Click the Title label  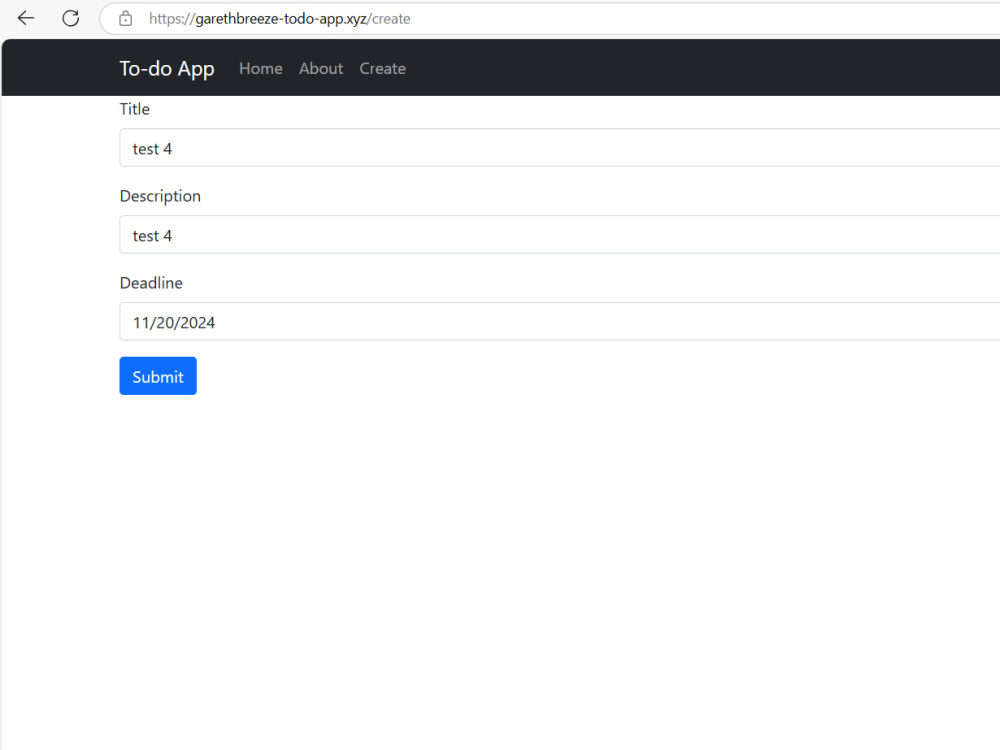135,109
